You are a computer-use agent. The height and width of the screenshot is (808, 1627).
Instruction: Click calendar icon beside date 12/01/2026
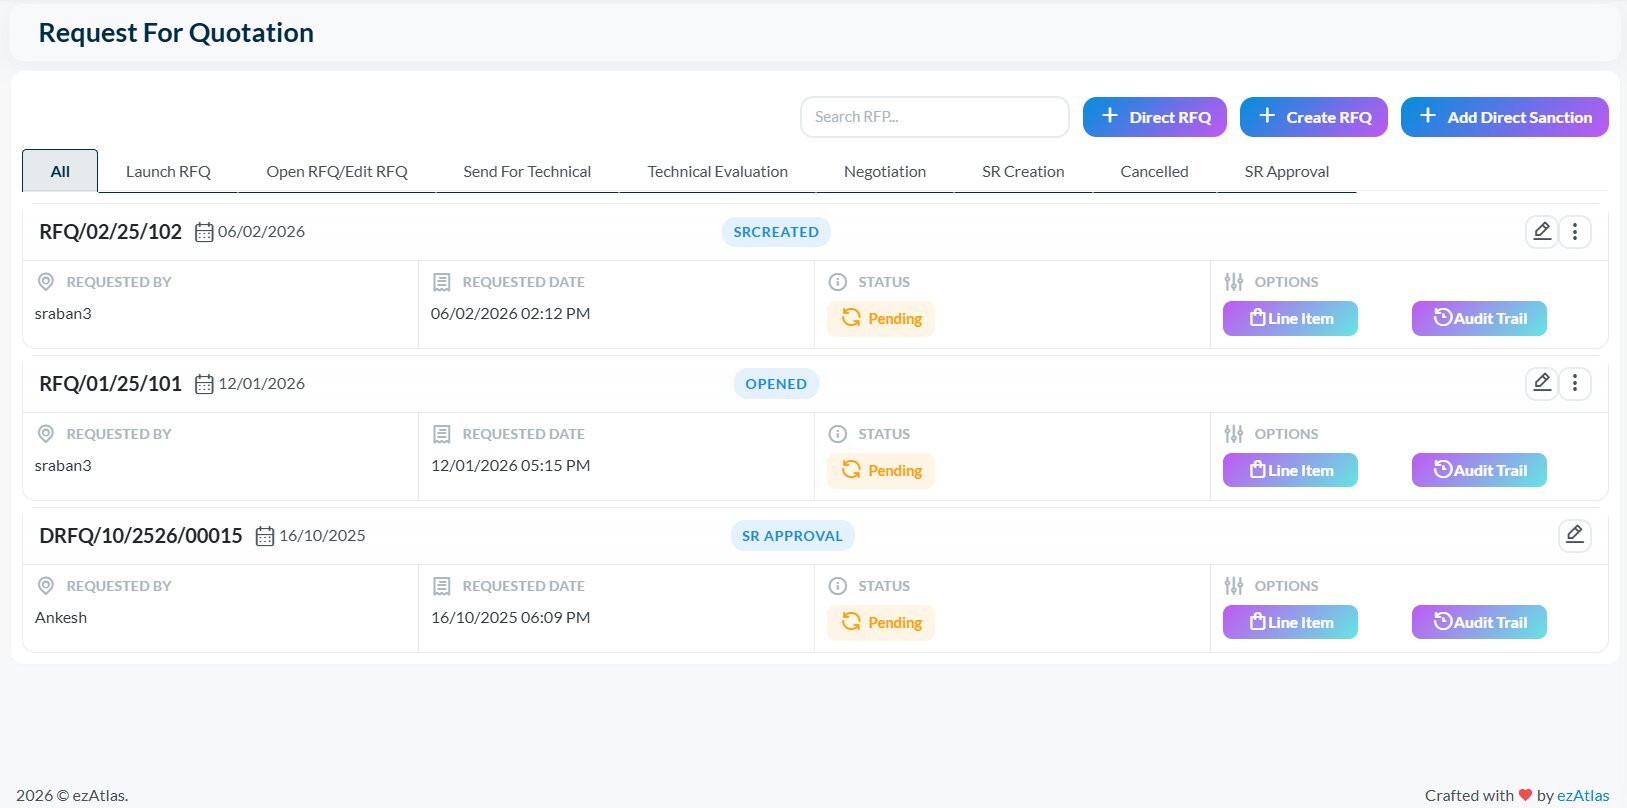point(204,384)
